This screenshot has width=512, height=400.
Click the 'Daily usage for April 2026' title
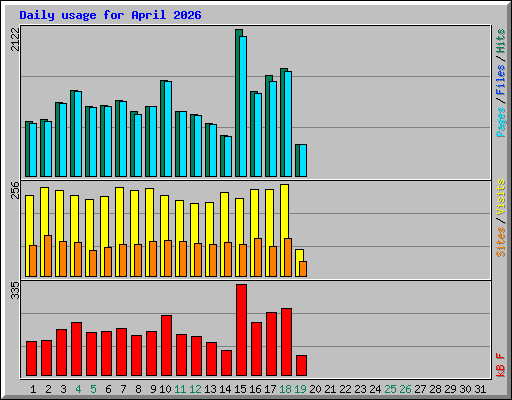(x=110, y=15)
